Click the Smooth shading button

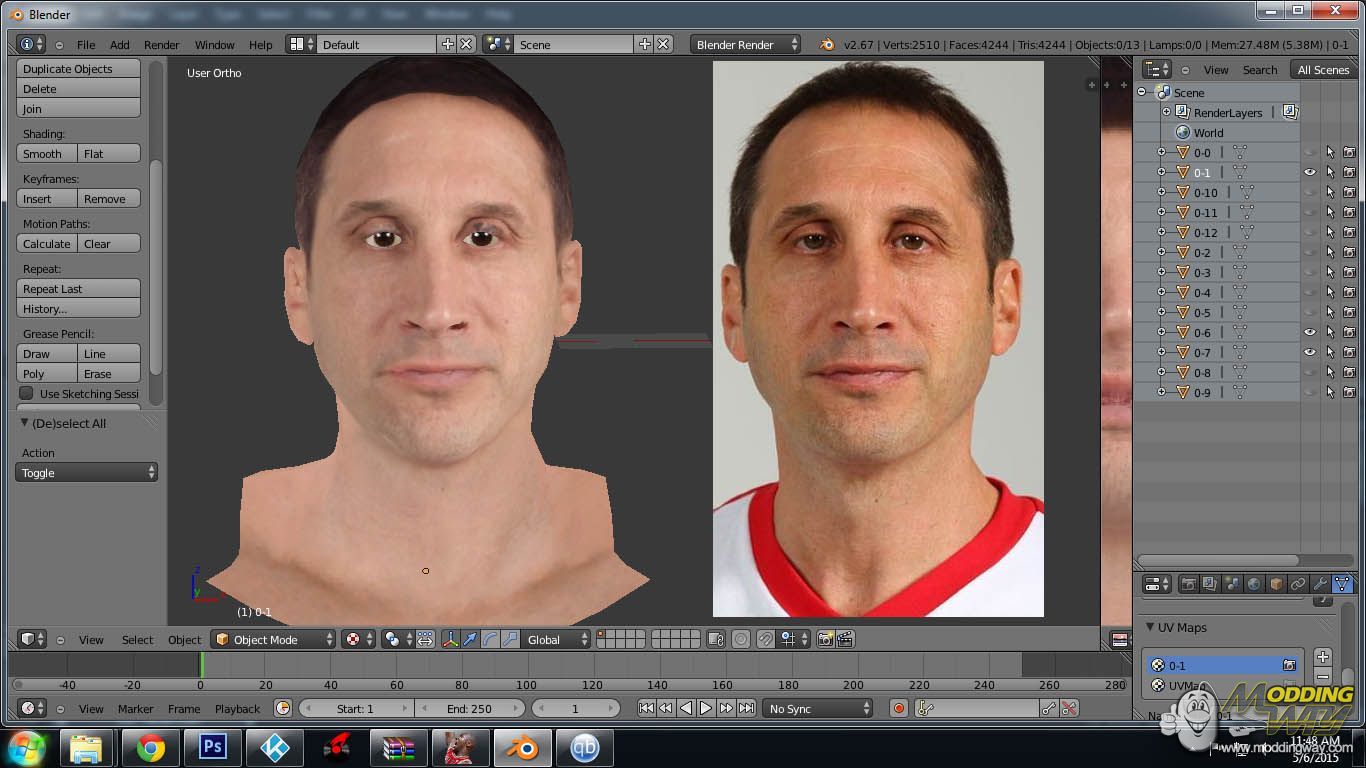pyautogui.click(x=46, y=154)
